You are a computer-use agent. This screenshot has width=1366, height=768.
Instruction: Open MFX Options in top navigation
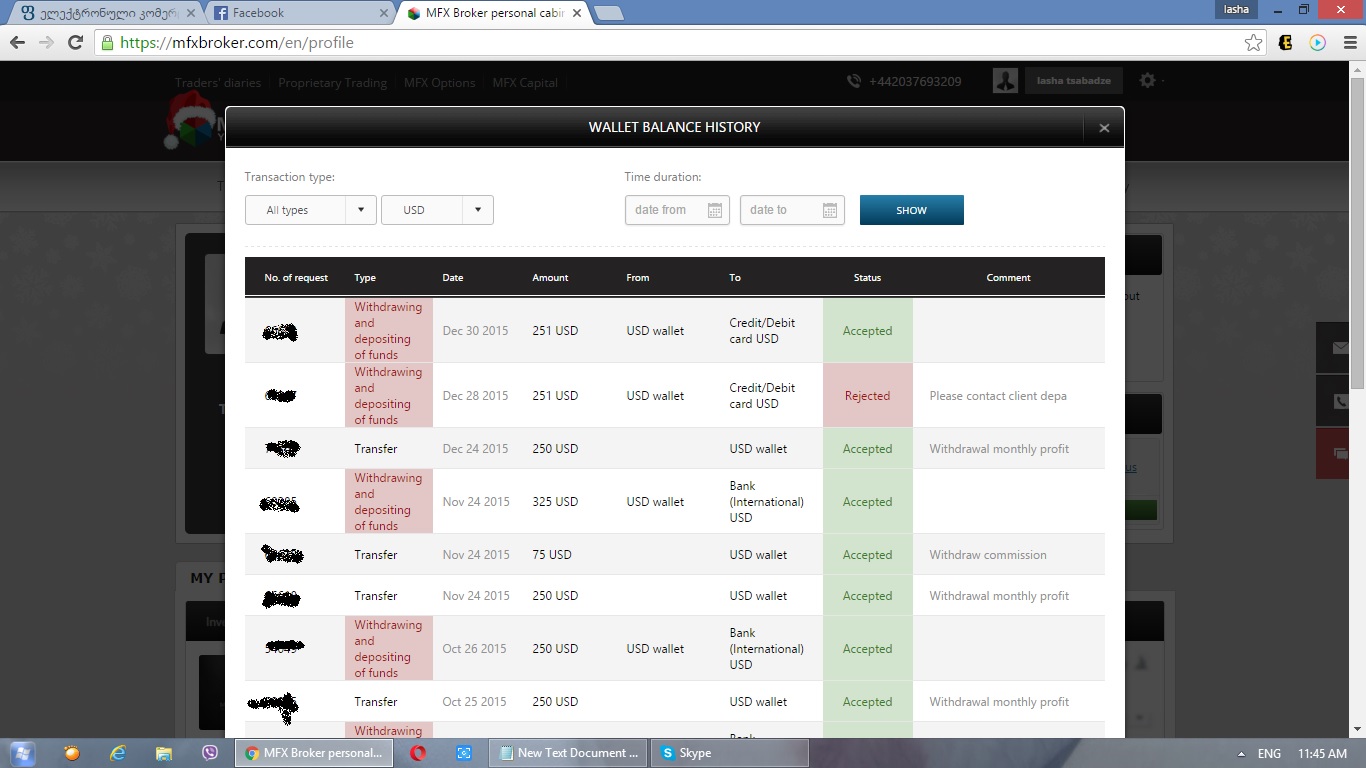pos(440,83)
